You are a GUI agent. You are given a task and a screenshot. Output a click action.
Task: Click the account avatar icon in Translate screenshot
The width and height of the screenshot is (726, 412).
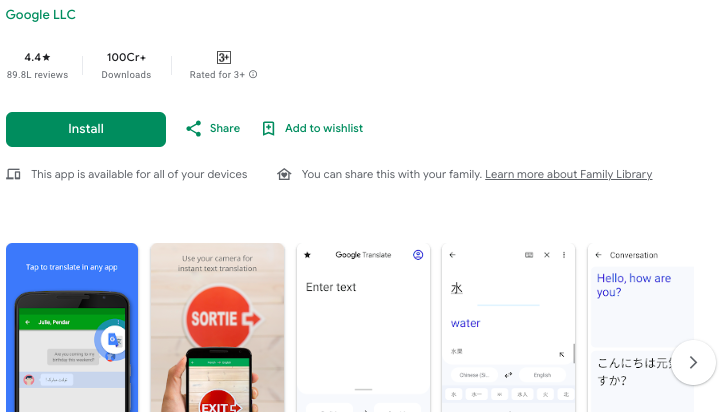(x=418, y=255)
